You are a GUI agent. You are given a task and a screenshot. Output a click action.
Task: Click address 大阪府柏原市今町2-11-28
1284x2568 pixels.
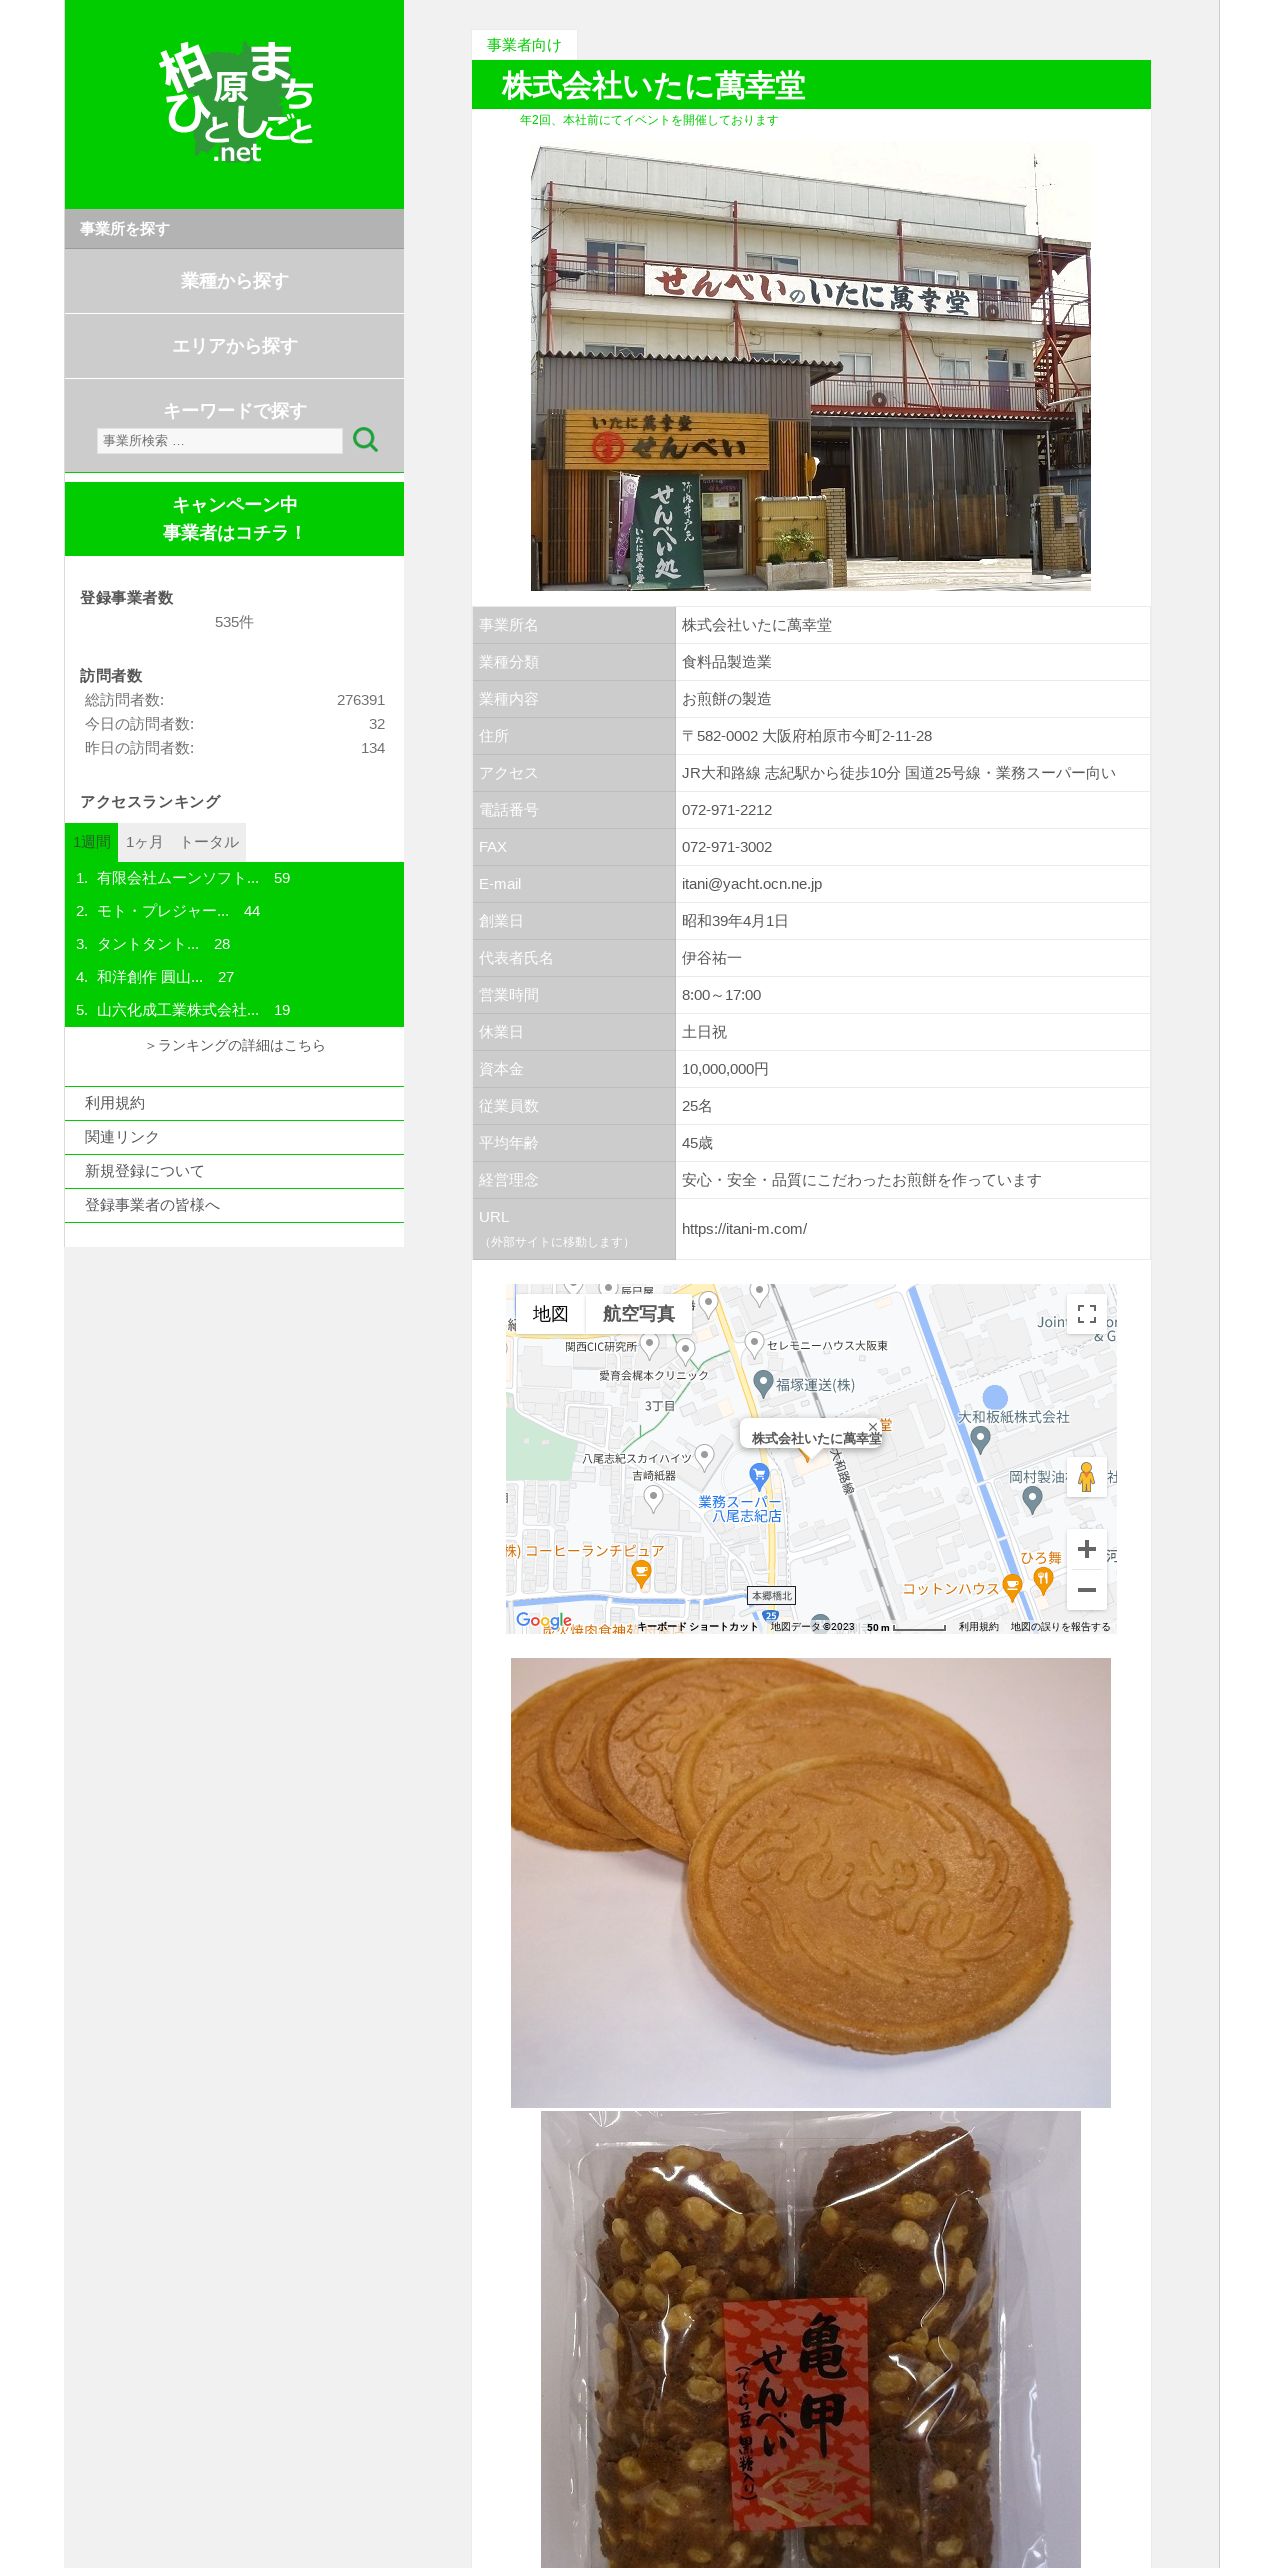coord(847,736)
